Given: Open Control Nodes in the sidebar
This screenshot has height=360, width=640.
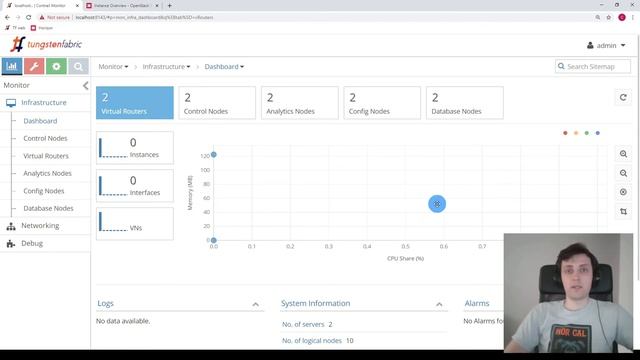Looking at the screenshot, I should [x=45, y=138].
